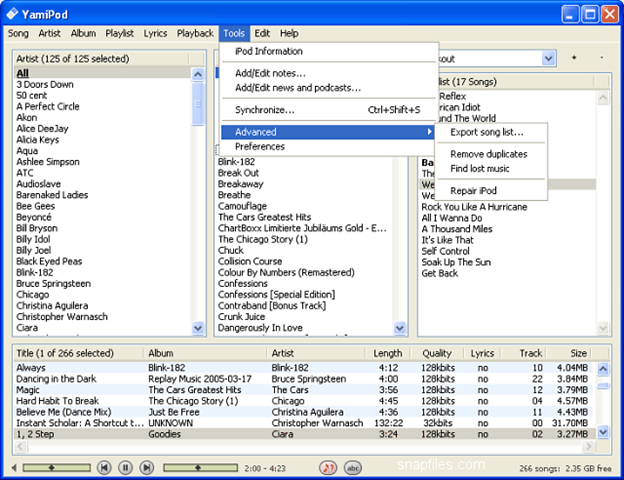
Task: Click the minus icon to remove playlist
Action: coord(601,59)
